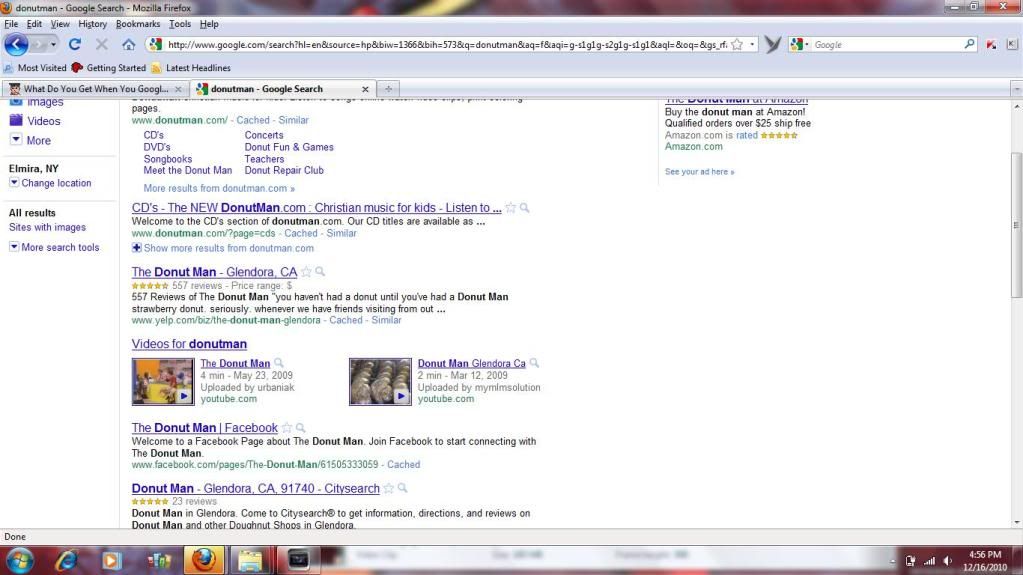
Task: Star the Donut Man Glendora, CA result
Action: (306, 272)
